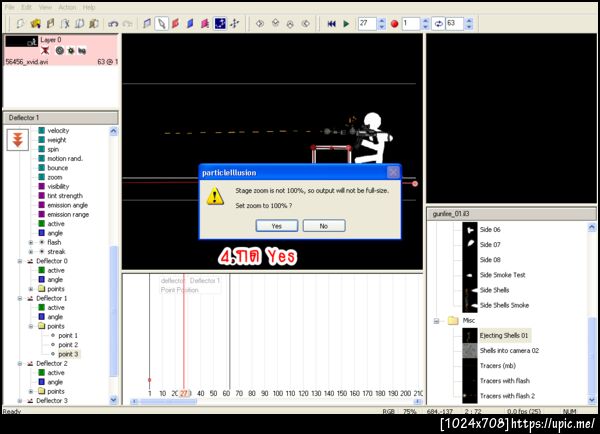Open the File menu

(x=10, y=7)
